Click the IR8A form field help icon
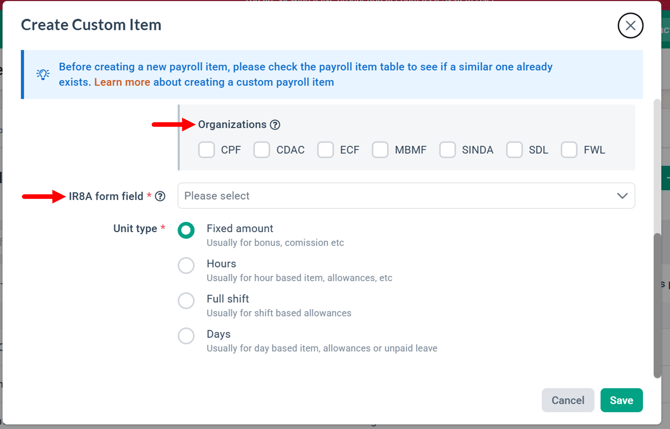 (160, 196)
